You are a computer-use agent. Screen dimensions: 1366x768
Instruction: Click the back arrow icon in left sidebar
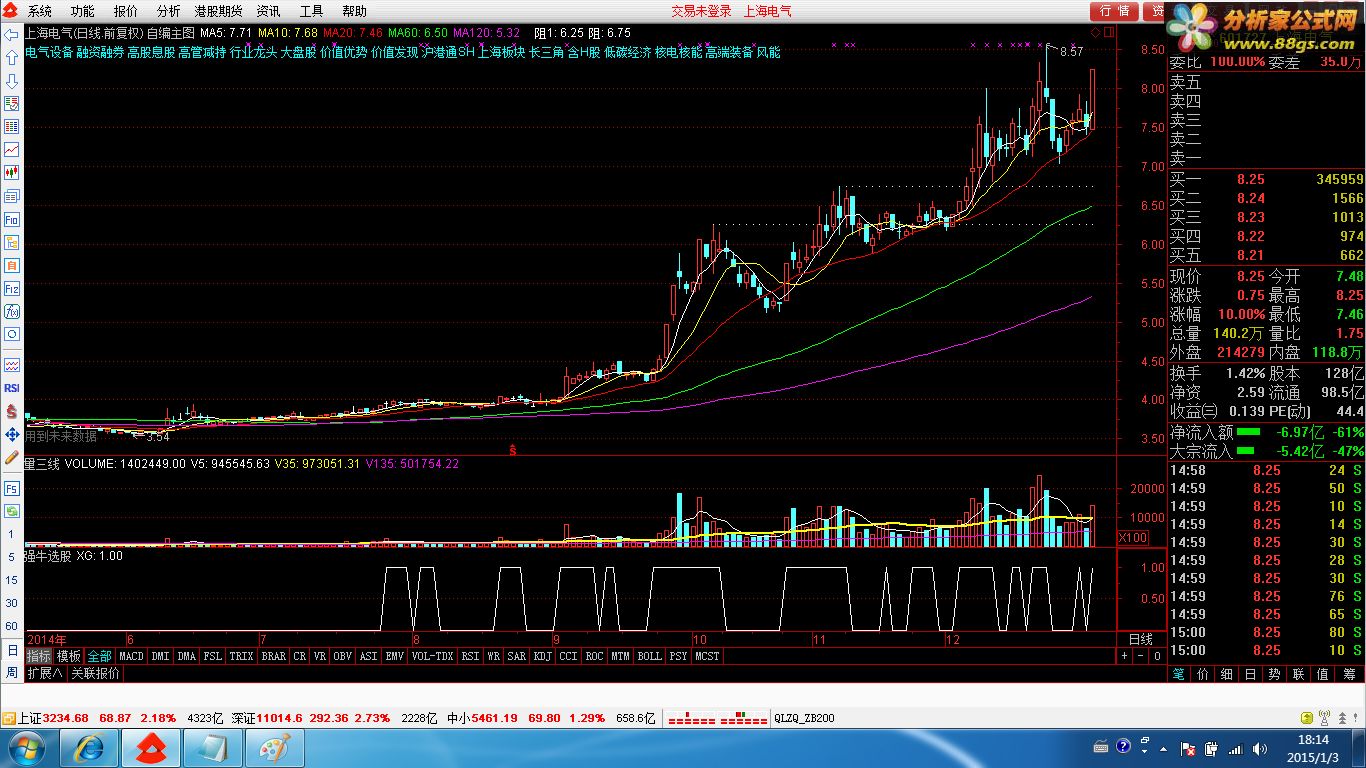coord(12,34)
